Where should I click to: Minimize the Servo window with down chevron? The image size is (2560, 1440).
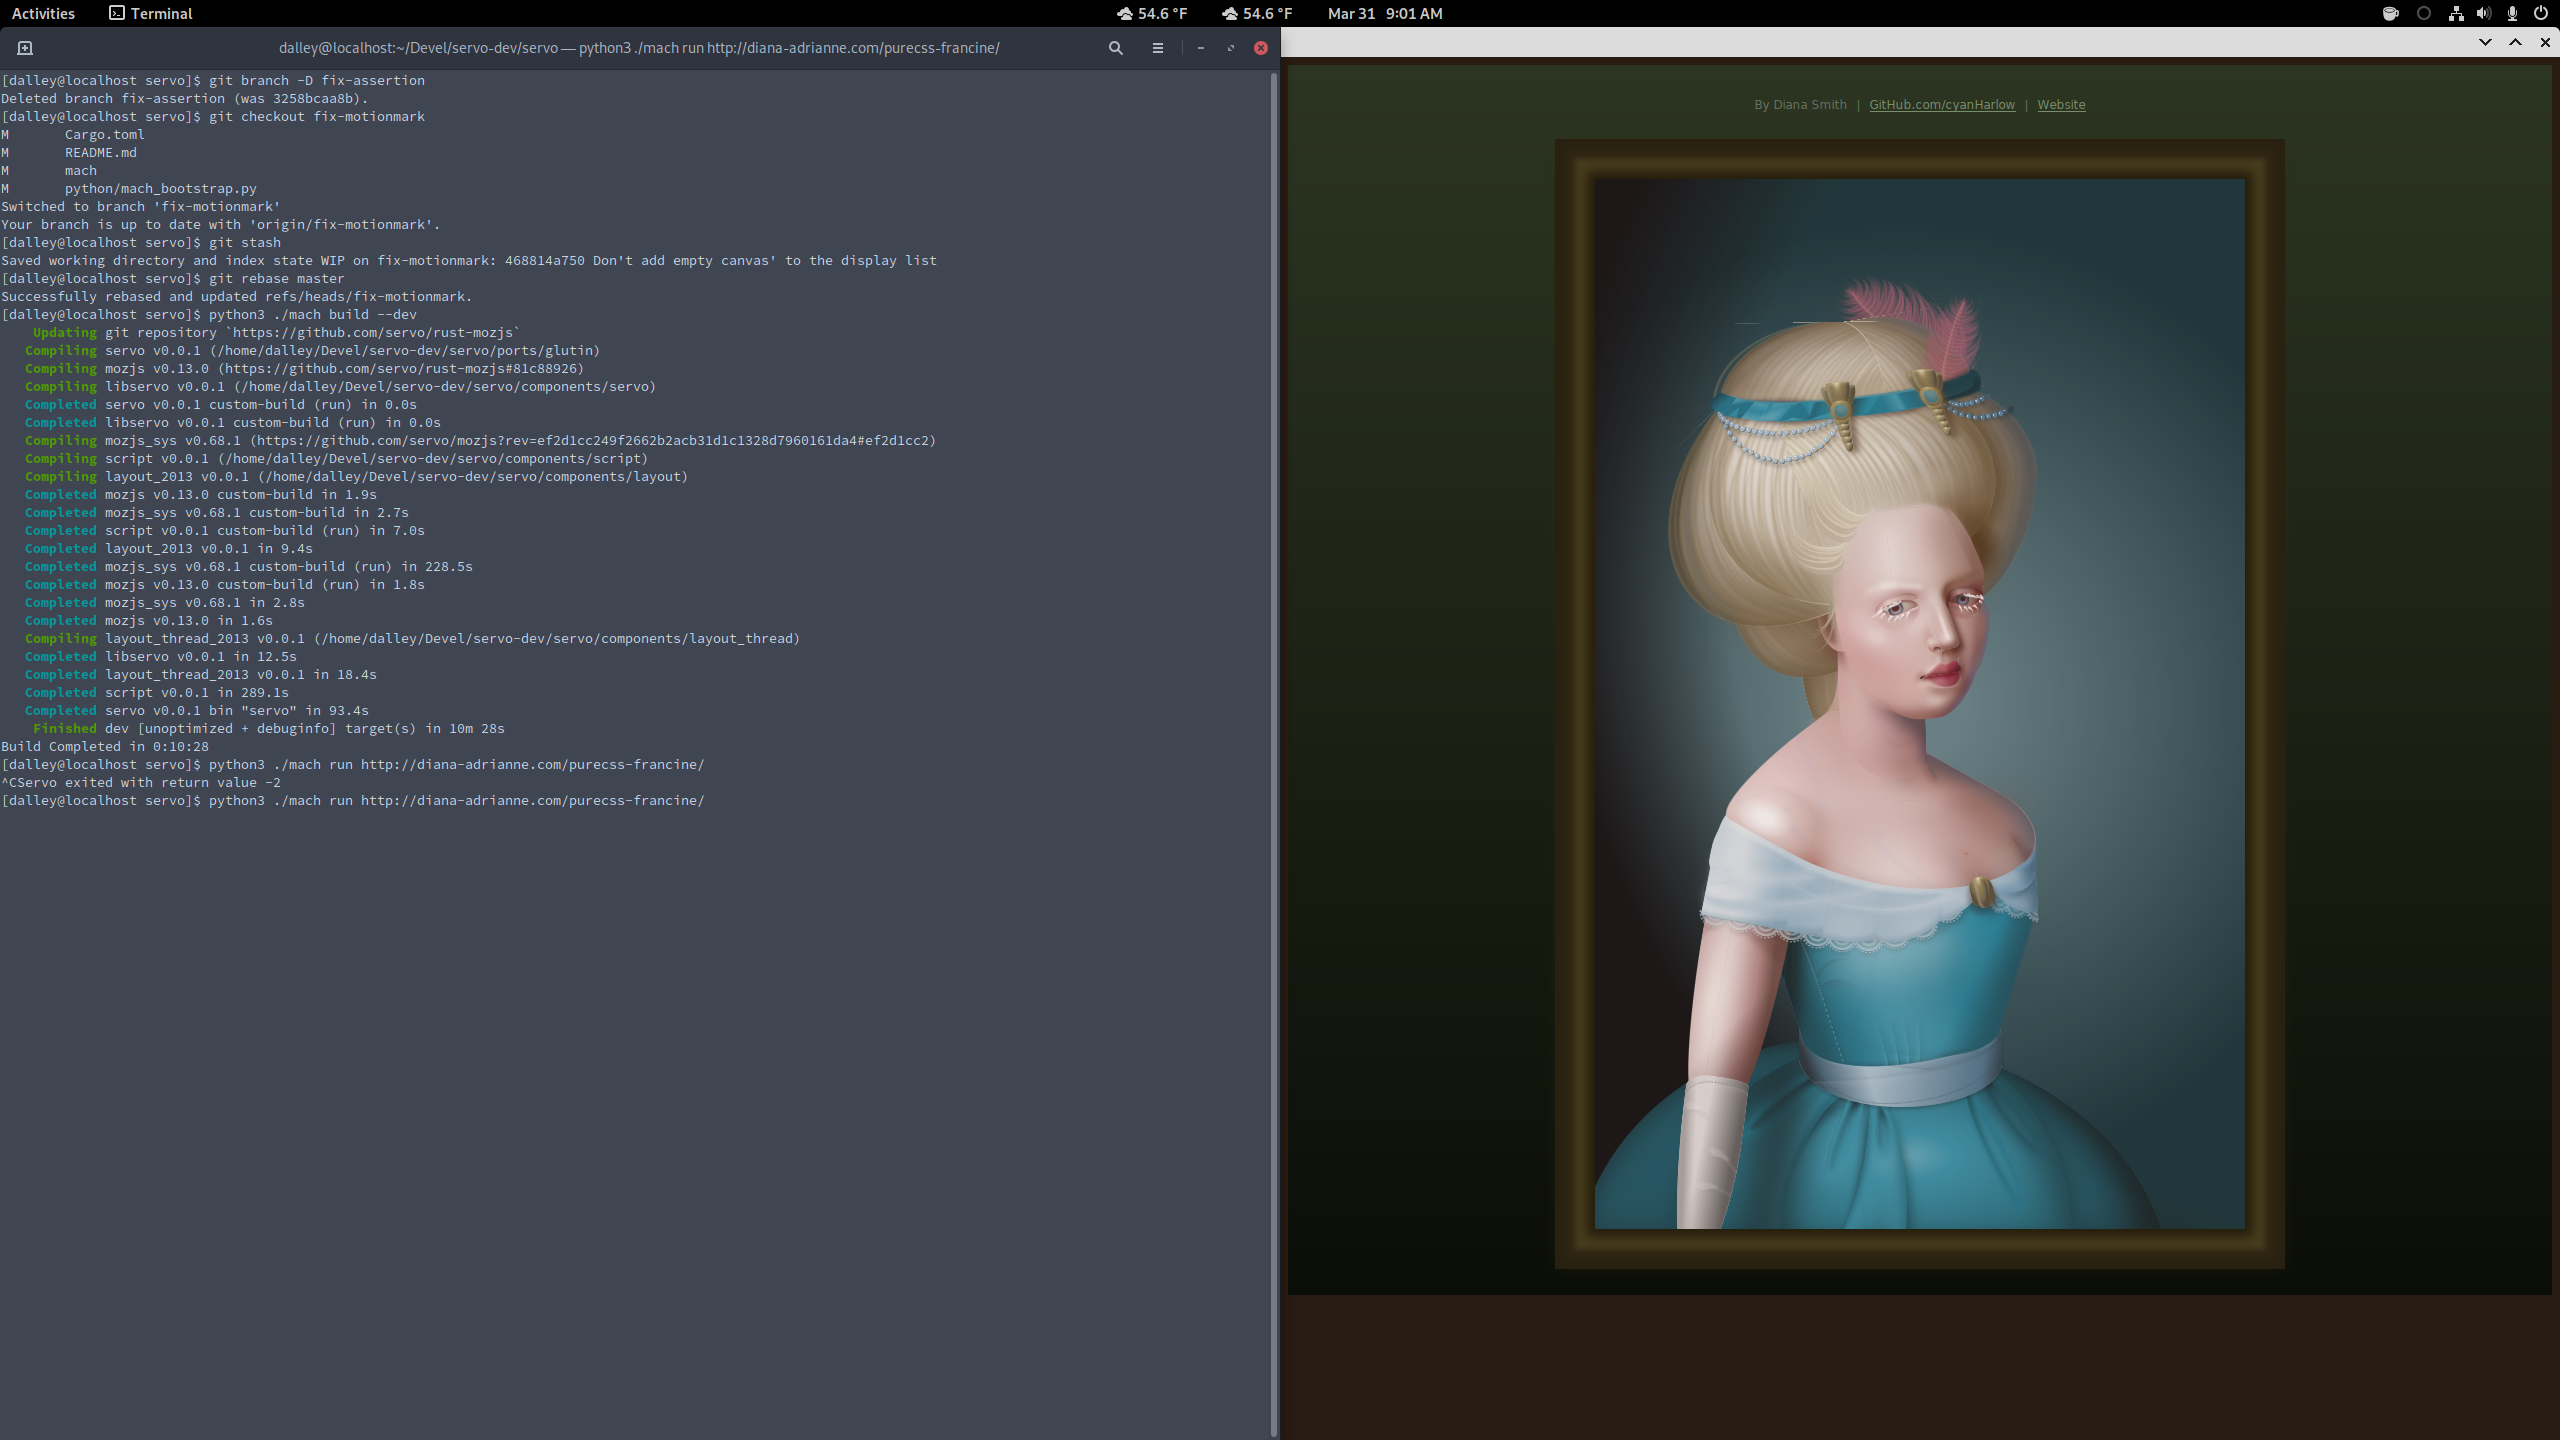pyautogui.click(x=2485, y=42)
